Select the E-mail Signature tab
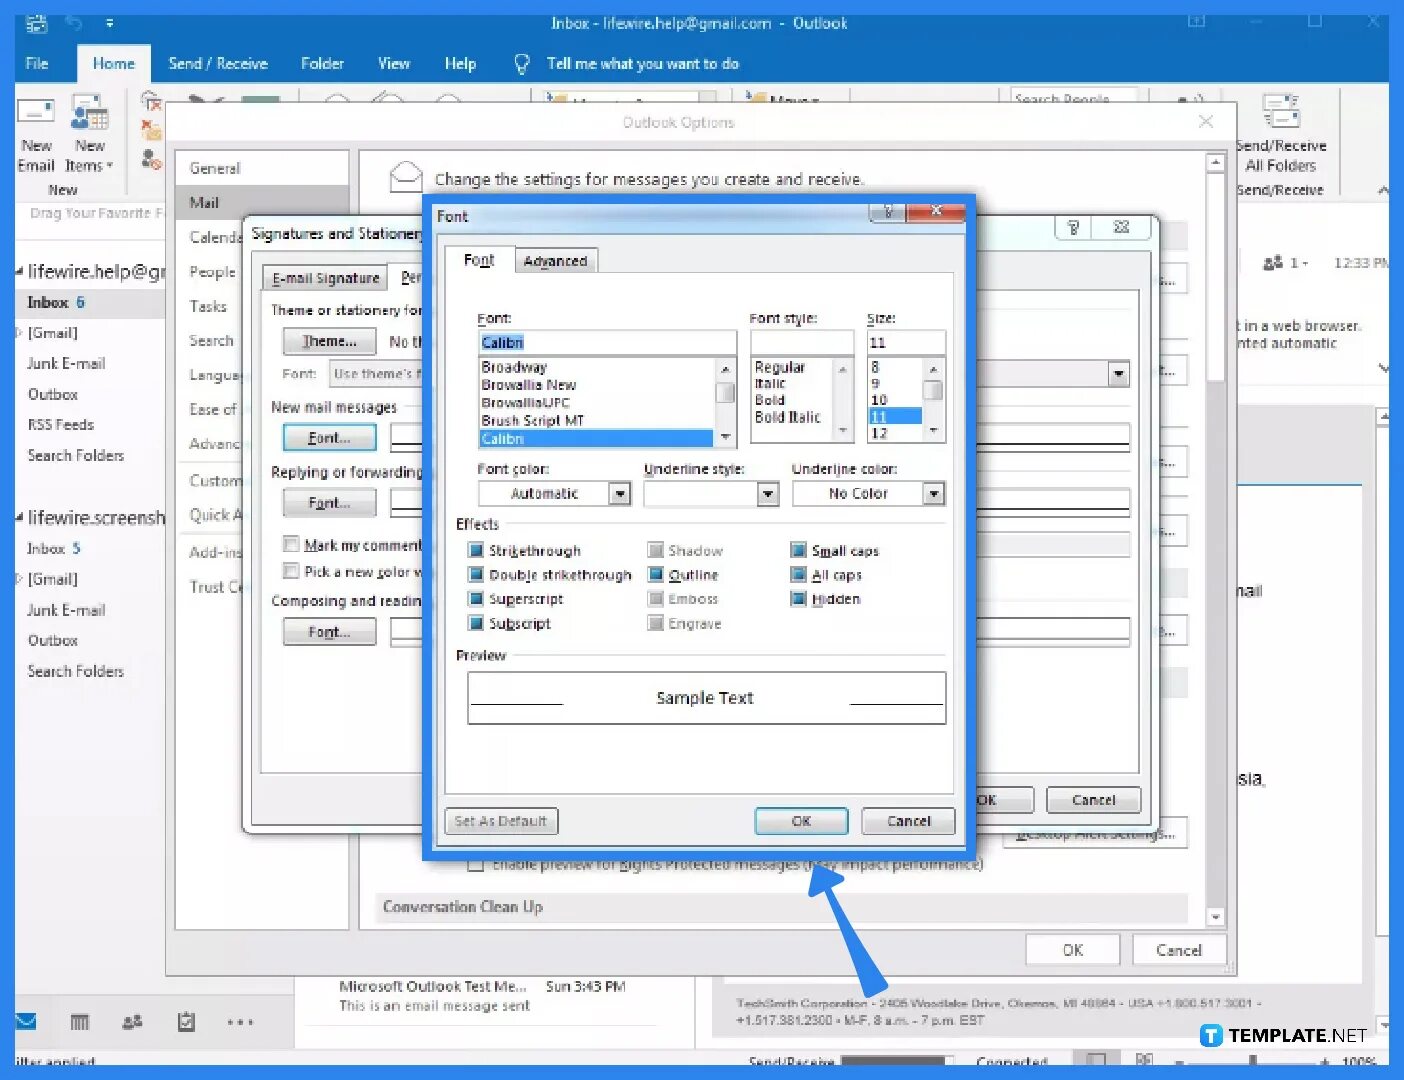The height and width of the screenshot is (1080, 1404). coord(326,278)
